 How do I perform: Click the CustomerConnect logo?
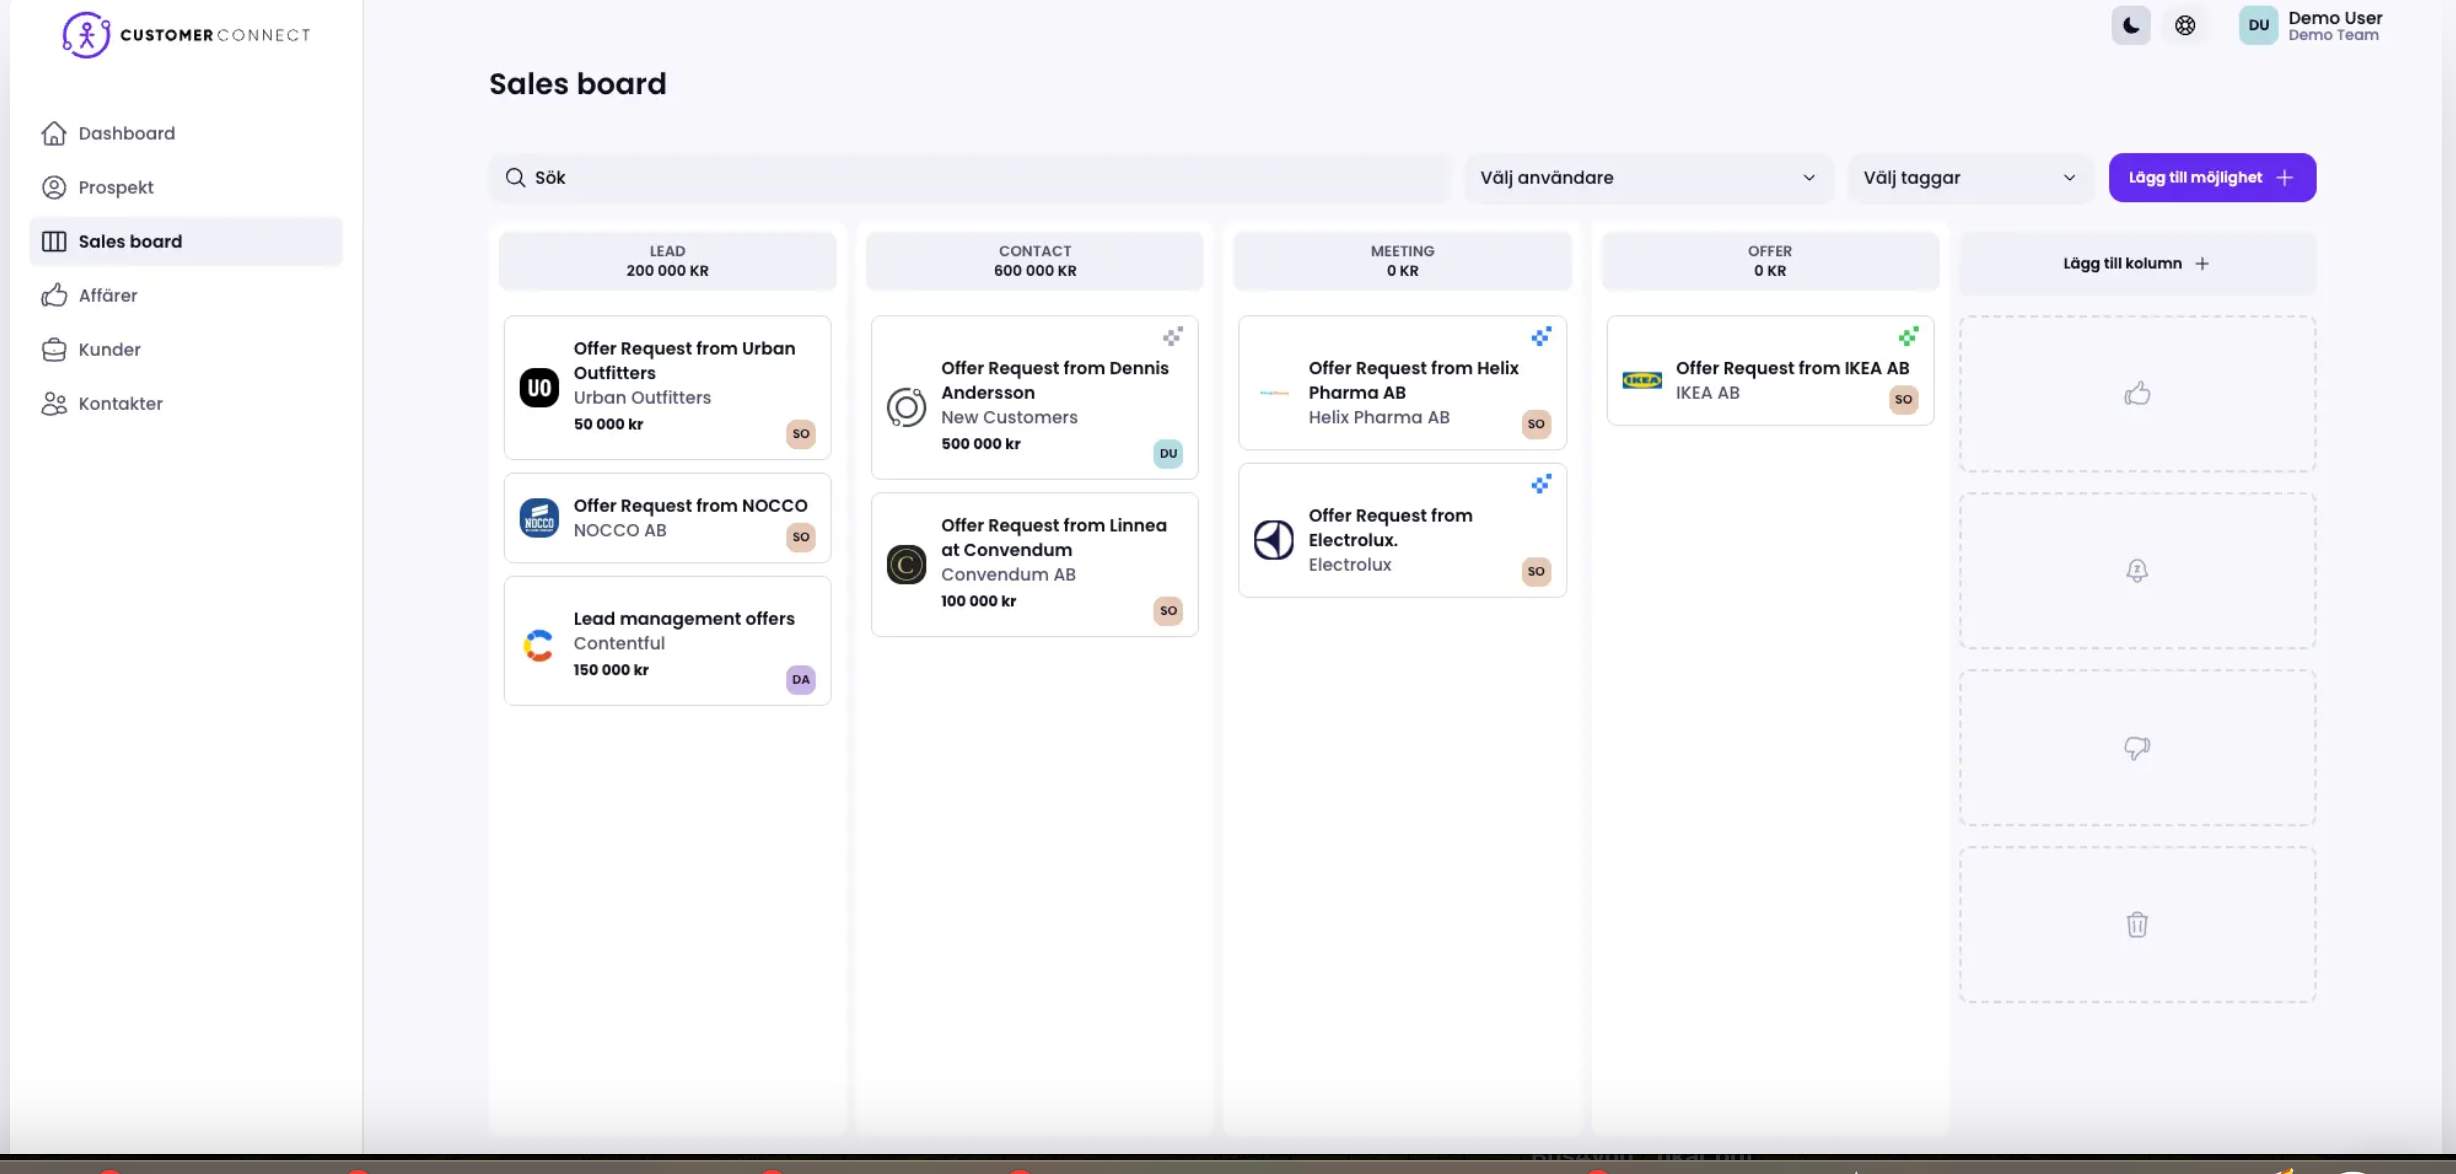click(184, 34)
